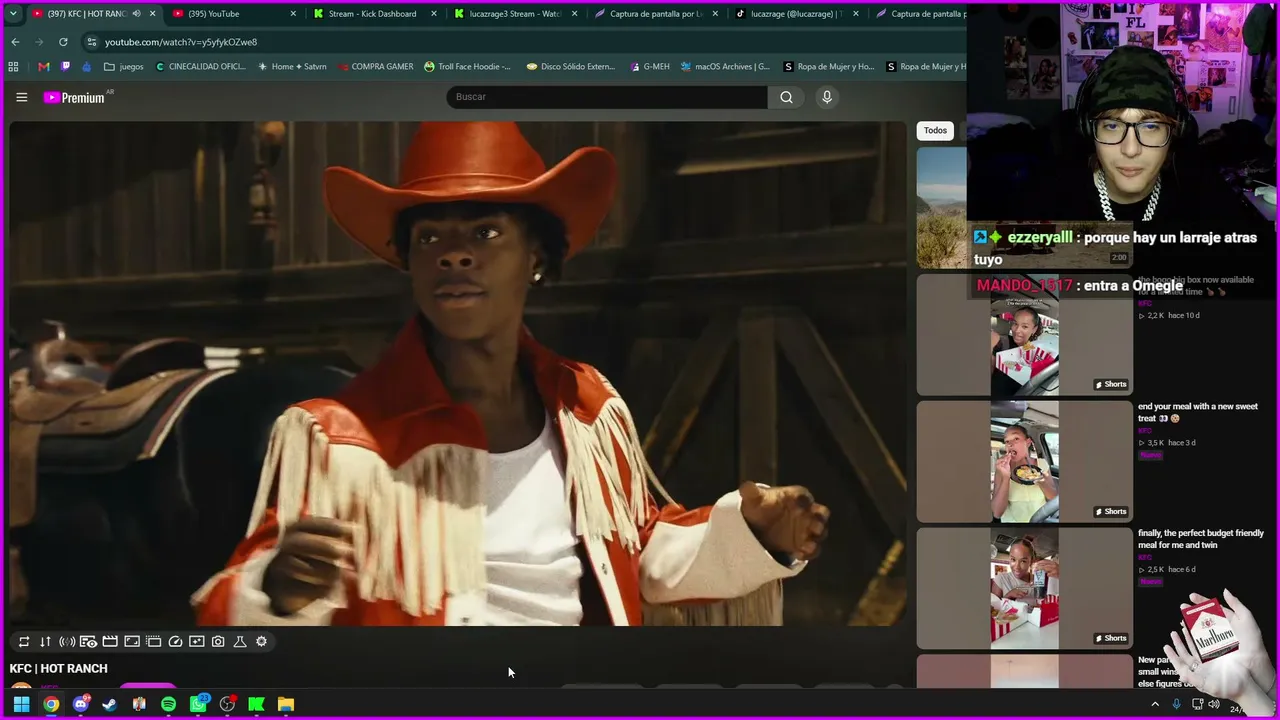This screenshot has width=1280, height=720.
Task: Open Disco Sólido Extern... bookmark
Action: pyautogui.click(x=571, y=67)
